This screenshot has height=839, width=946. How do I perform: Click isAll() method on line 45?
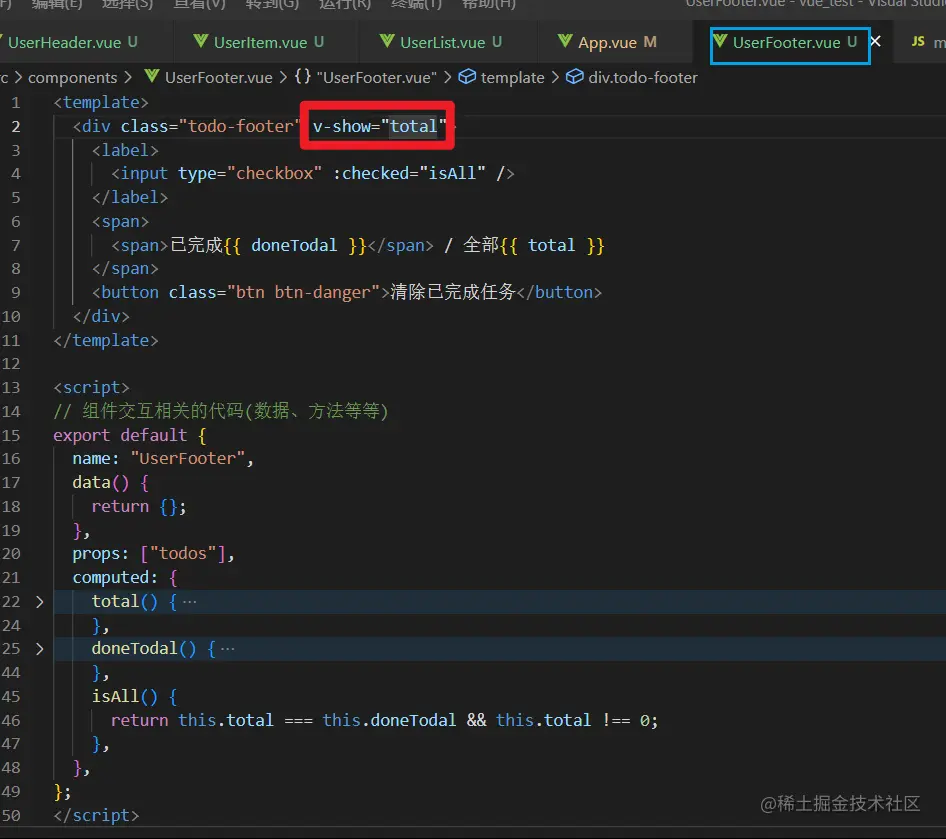point(124,697)
